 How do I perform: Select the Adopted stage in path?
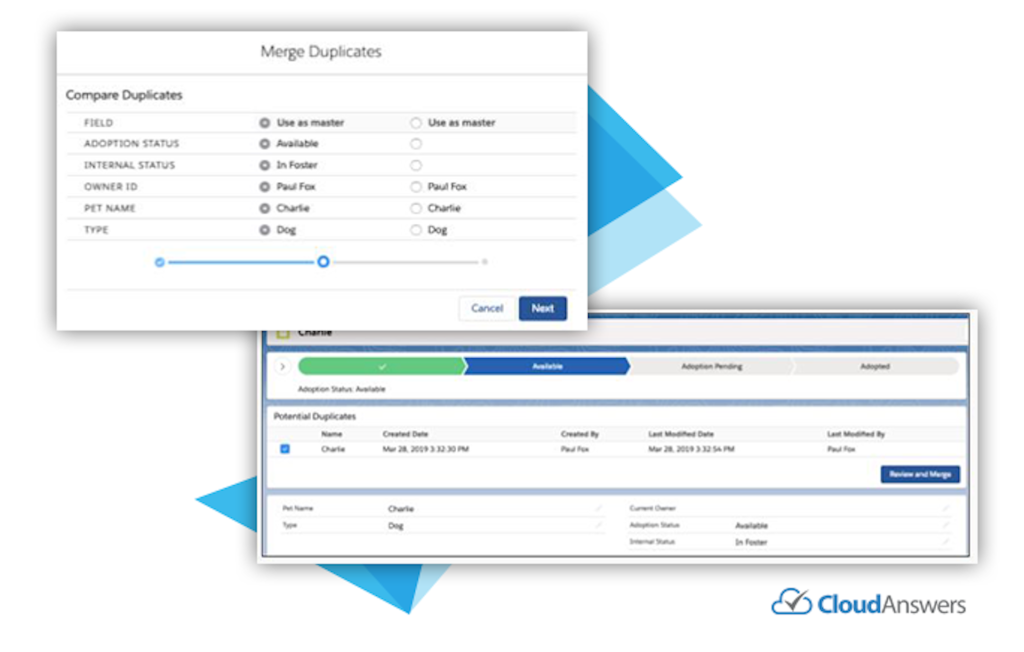point(874,367)
